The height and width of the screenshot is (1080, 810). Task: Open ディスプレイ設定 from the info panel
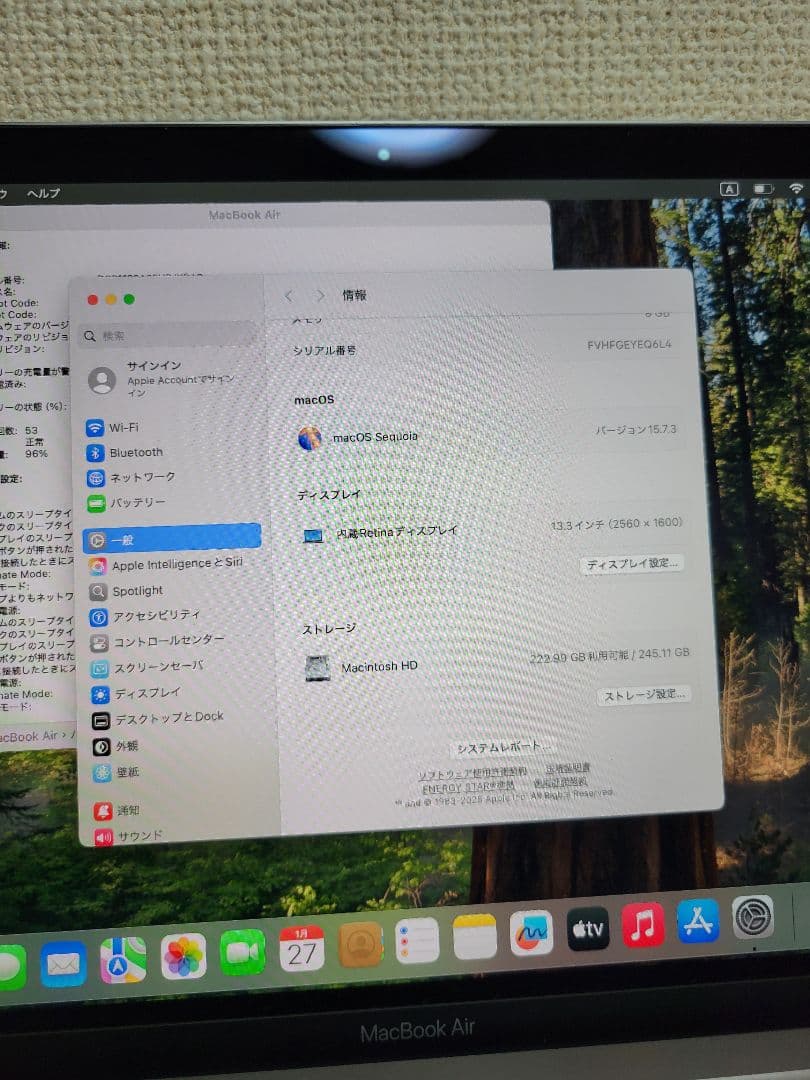(x=633, y=565)
